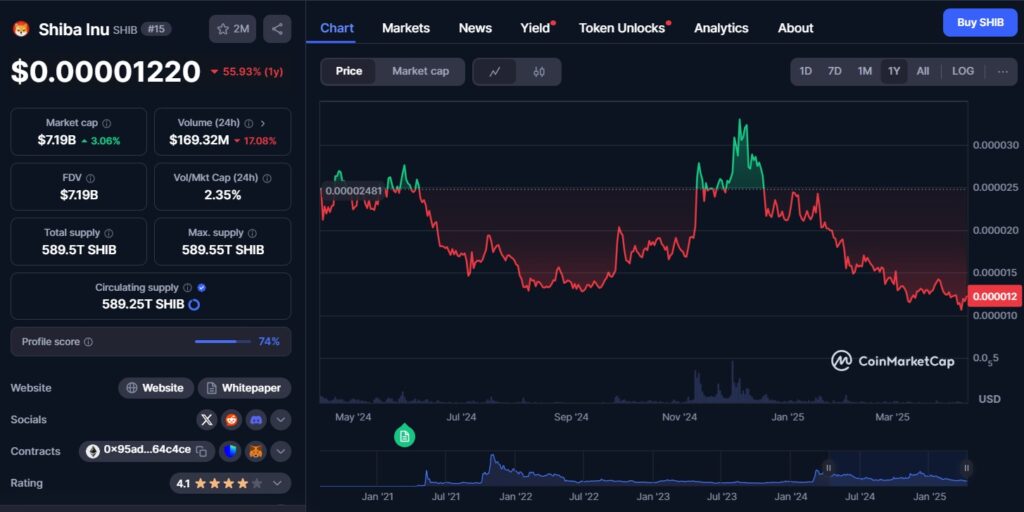The height and width of the screenshot is (512, 1024).
Task: Open Profile score info icon
Action: coord(88,342)
